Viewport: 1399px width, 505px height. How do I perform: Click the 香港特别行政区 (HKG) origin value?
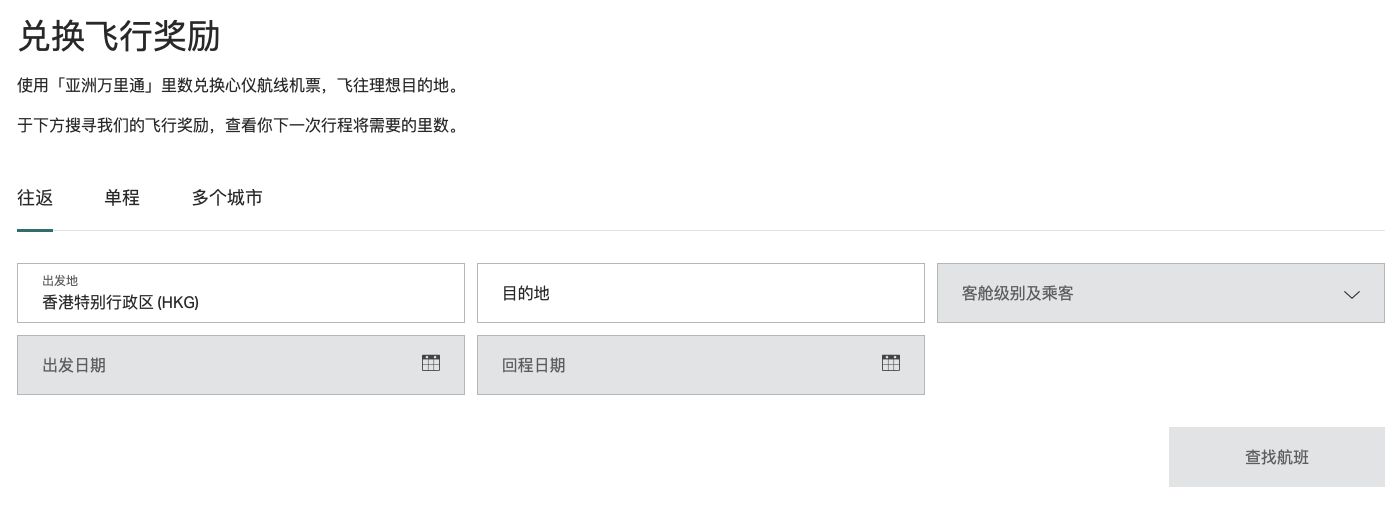click(120, 302)
